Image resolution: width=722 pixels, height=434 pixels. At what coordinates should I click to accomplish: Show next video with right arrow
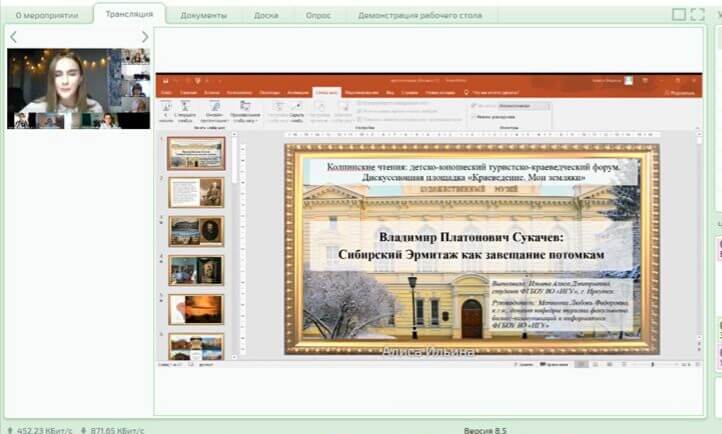(x=145, y=37)
